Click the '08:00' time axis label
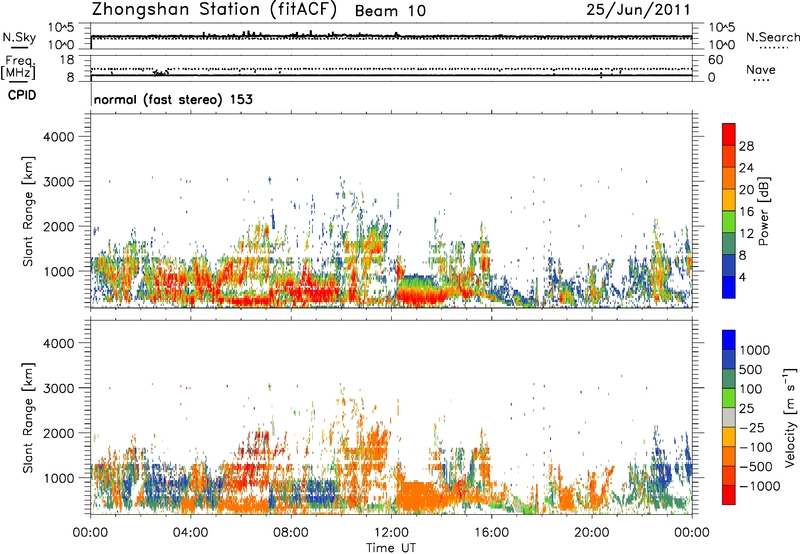Viewport: 800px width, 554px height. pyautogui.click(x=291, y=533)
